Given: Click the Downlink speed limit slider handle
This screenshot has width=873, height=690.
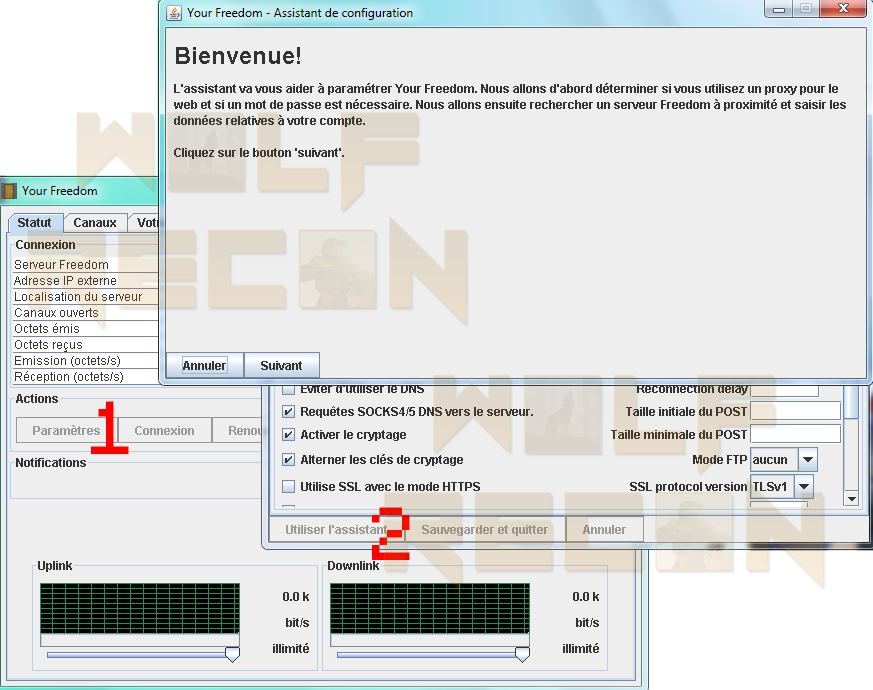Looking at the screenshot, I should click(522, 654).
